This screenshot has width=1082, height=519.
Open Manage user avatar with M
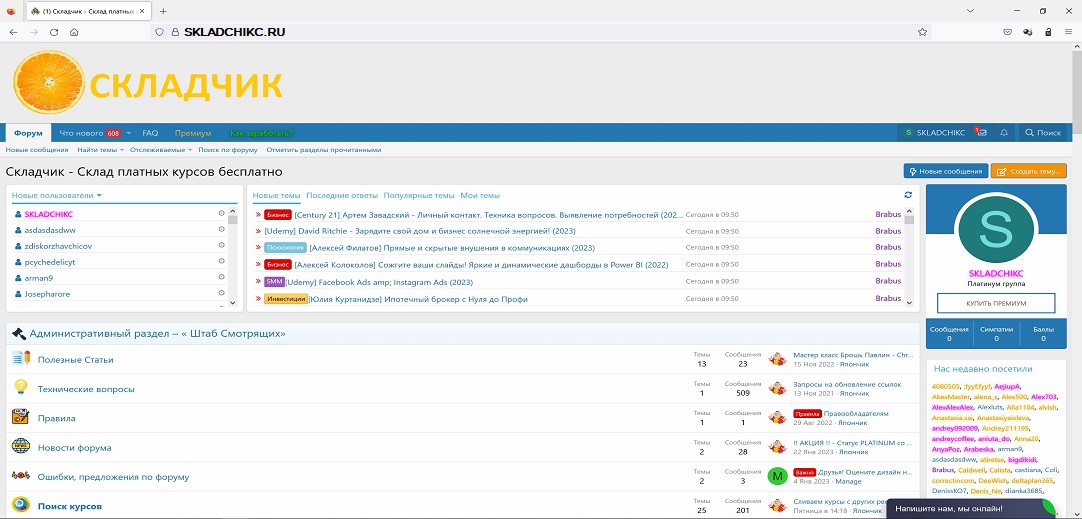(777, 476)
